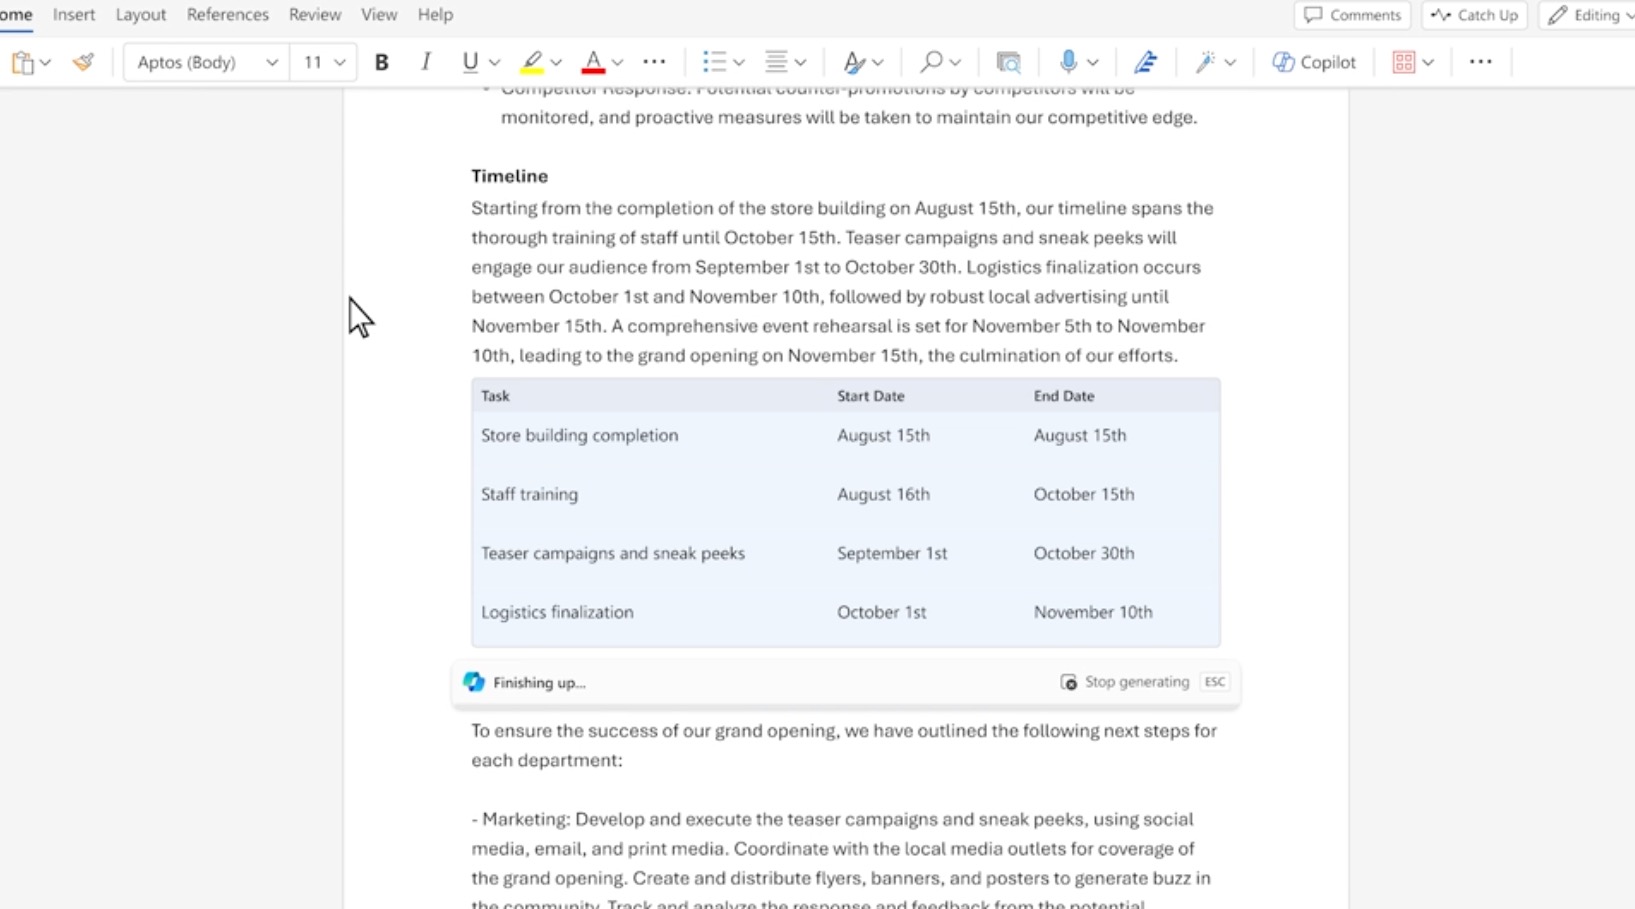Screen dimensions: 1635x909
Task: Expand highlight color dropdown arrow
Action: click(x=556, y=63)
